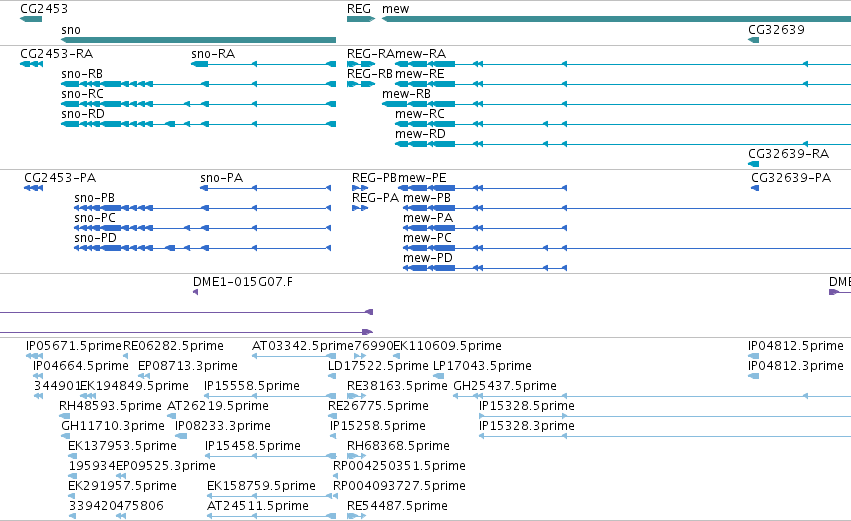Select EST RH48593.5prime
Screen dimensions: 851x521
[x=111, y=406]
